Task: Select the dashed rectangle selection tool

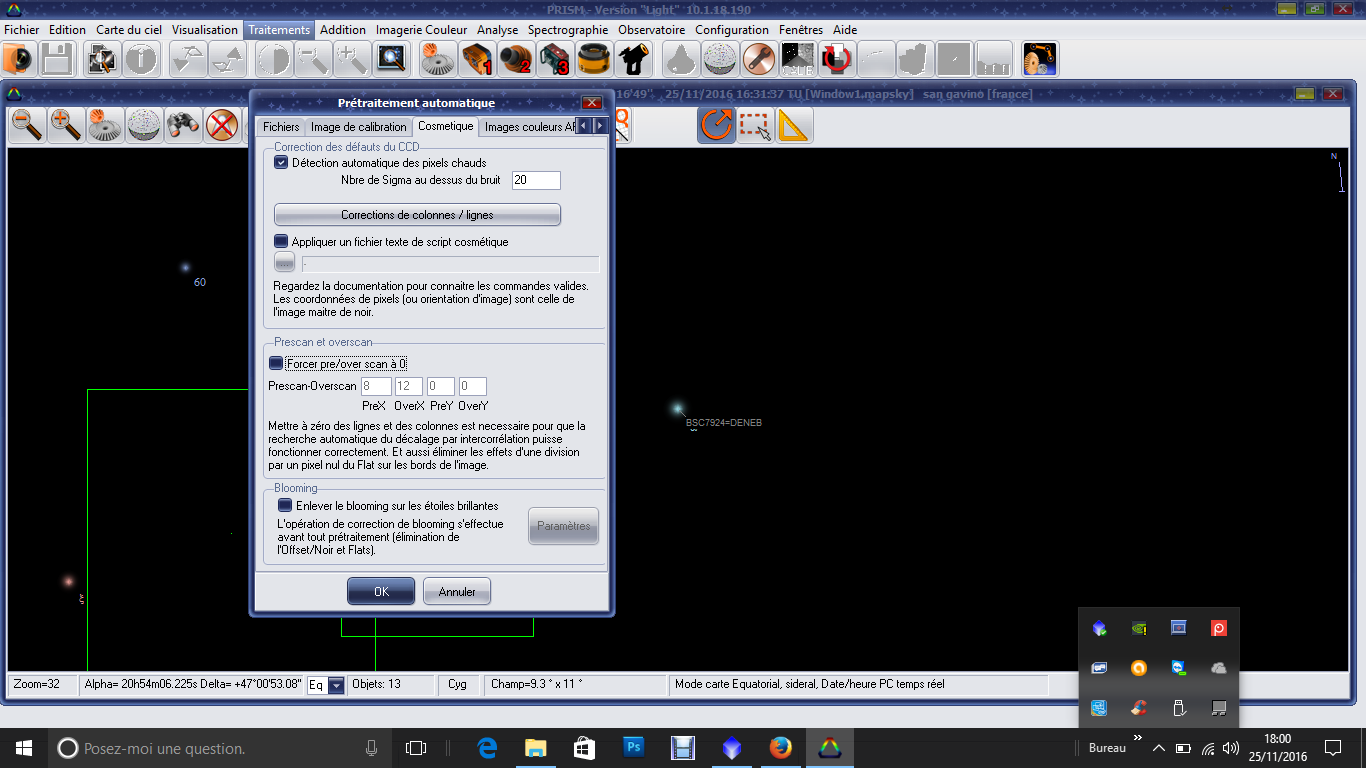Action: 755,125
